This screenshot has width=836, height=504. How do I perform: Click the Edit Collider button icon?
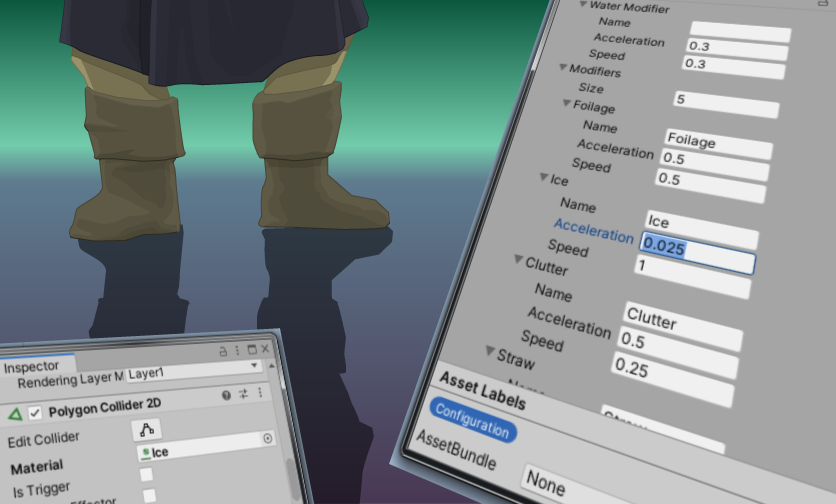point(147,429)
